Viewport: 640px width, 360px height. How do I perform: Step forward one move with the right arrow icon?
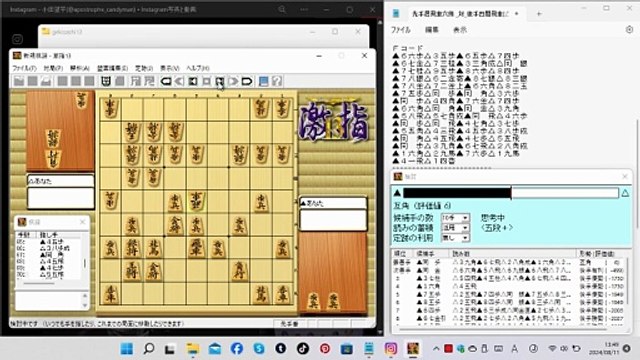coord(233,81)
